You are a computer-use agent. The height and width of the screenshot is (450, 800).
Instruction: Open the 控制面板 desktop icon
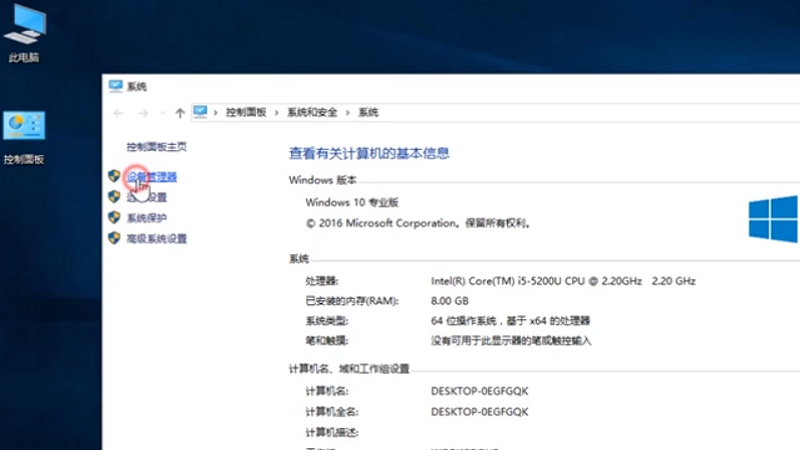(24, 138)
